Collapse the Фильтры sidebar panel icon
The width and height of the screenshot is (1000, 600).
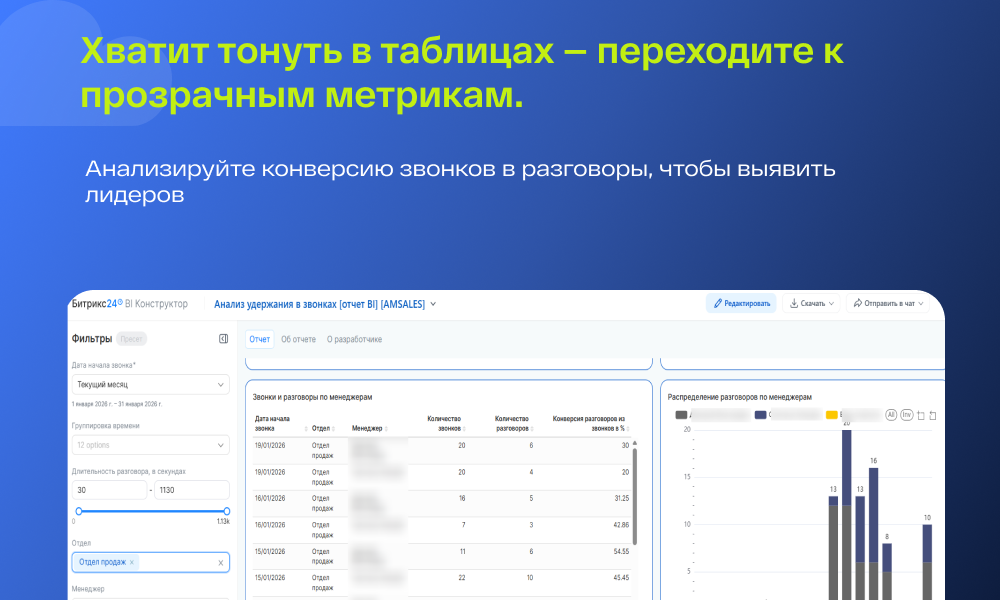pos(223,339)
